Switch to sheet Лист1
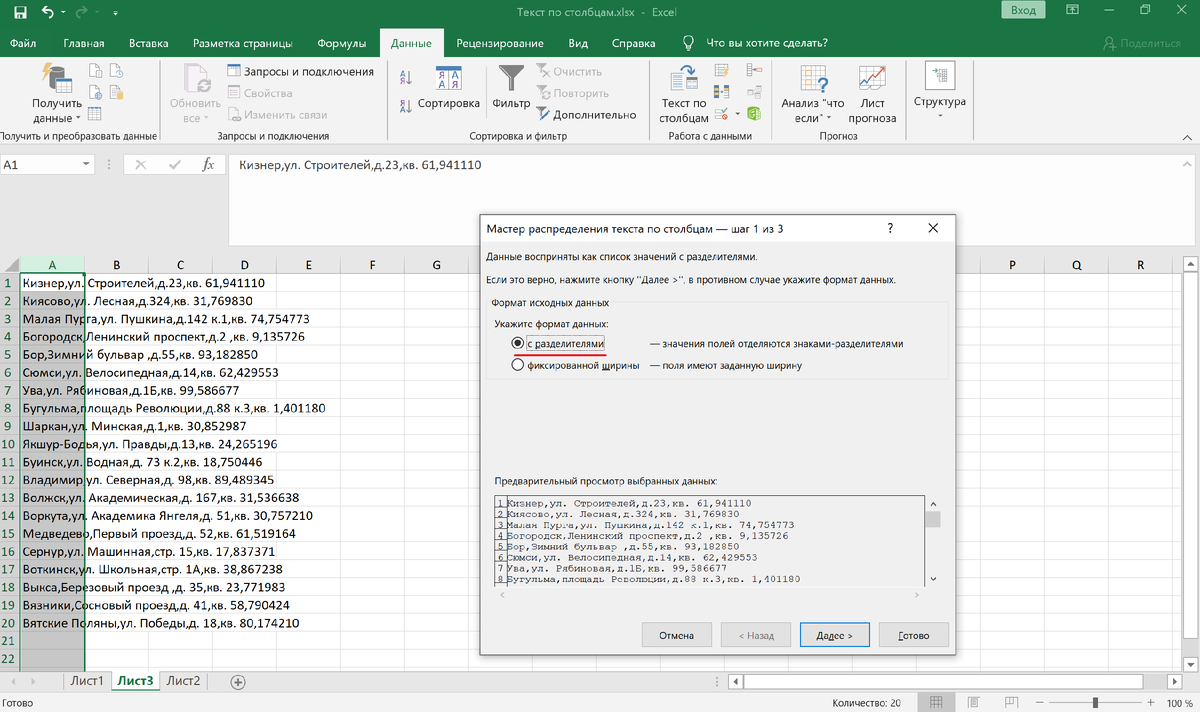The width and height of the screenshot is (1200, 712). point(86,681)
